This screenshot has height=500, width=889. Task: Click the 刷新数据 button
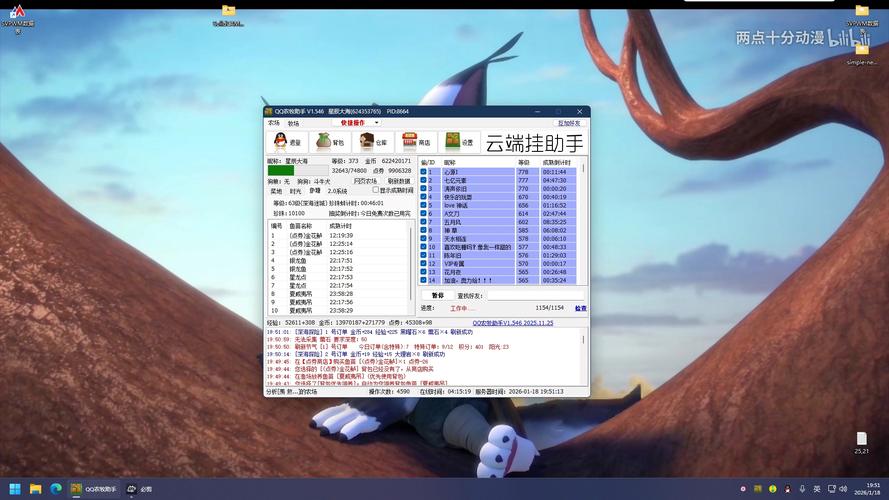[x=399, y=181]
